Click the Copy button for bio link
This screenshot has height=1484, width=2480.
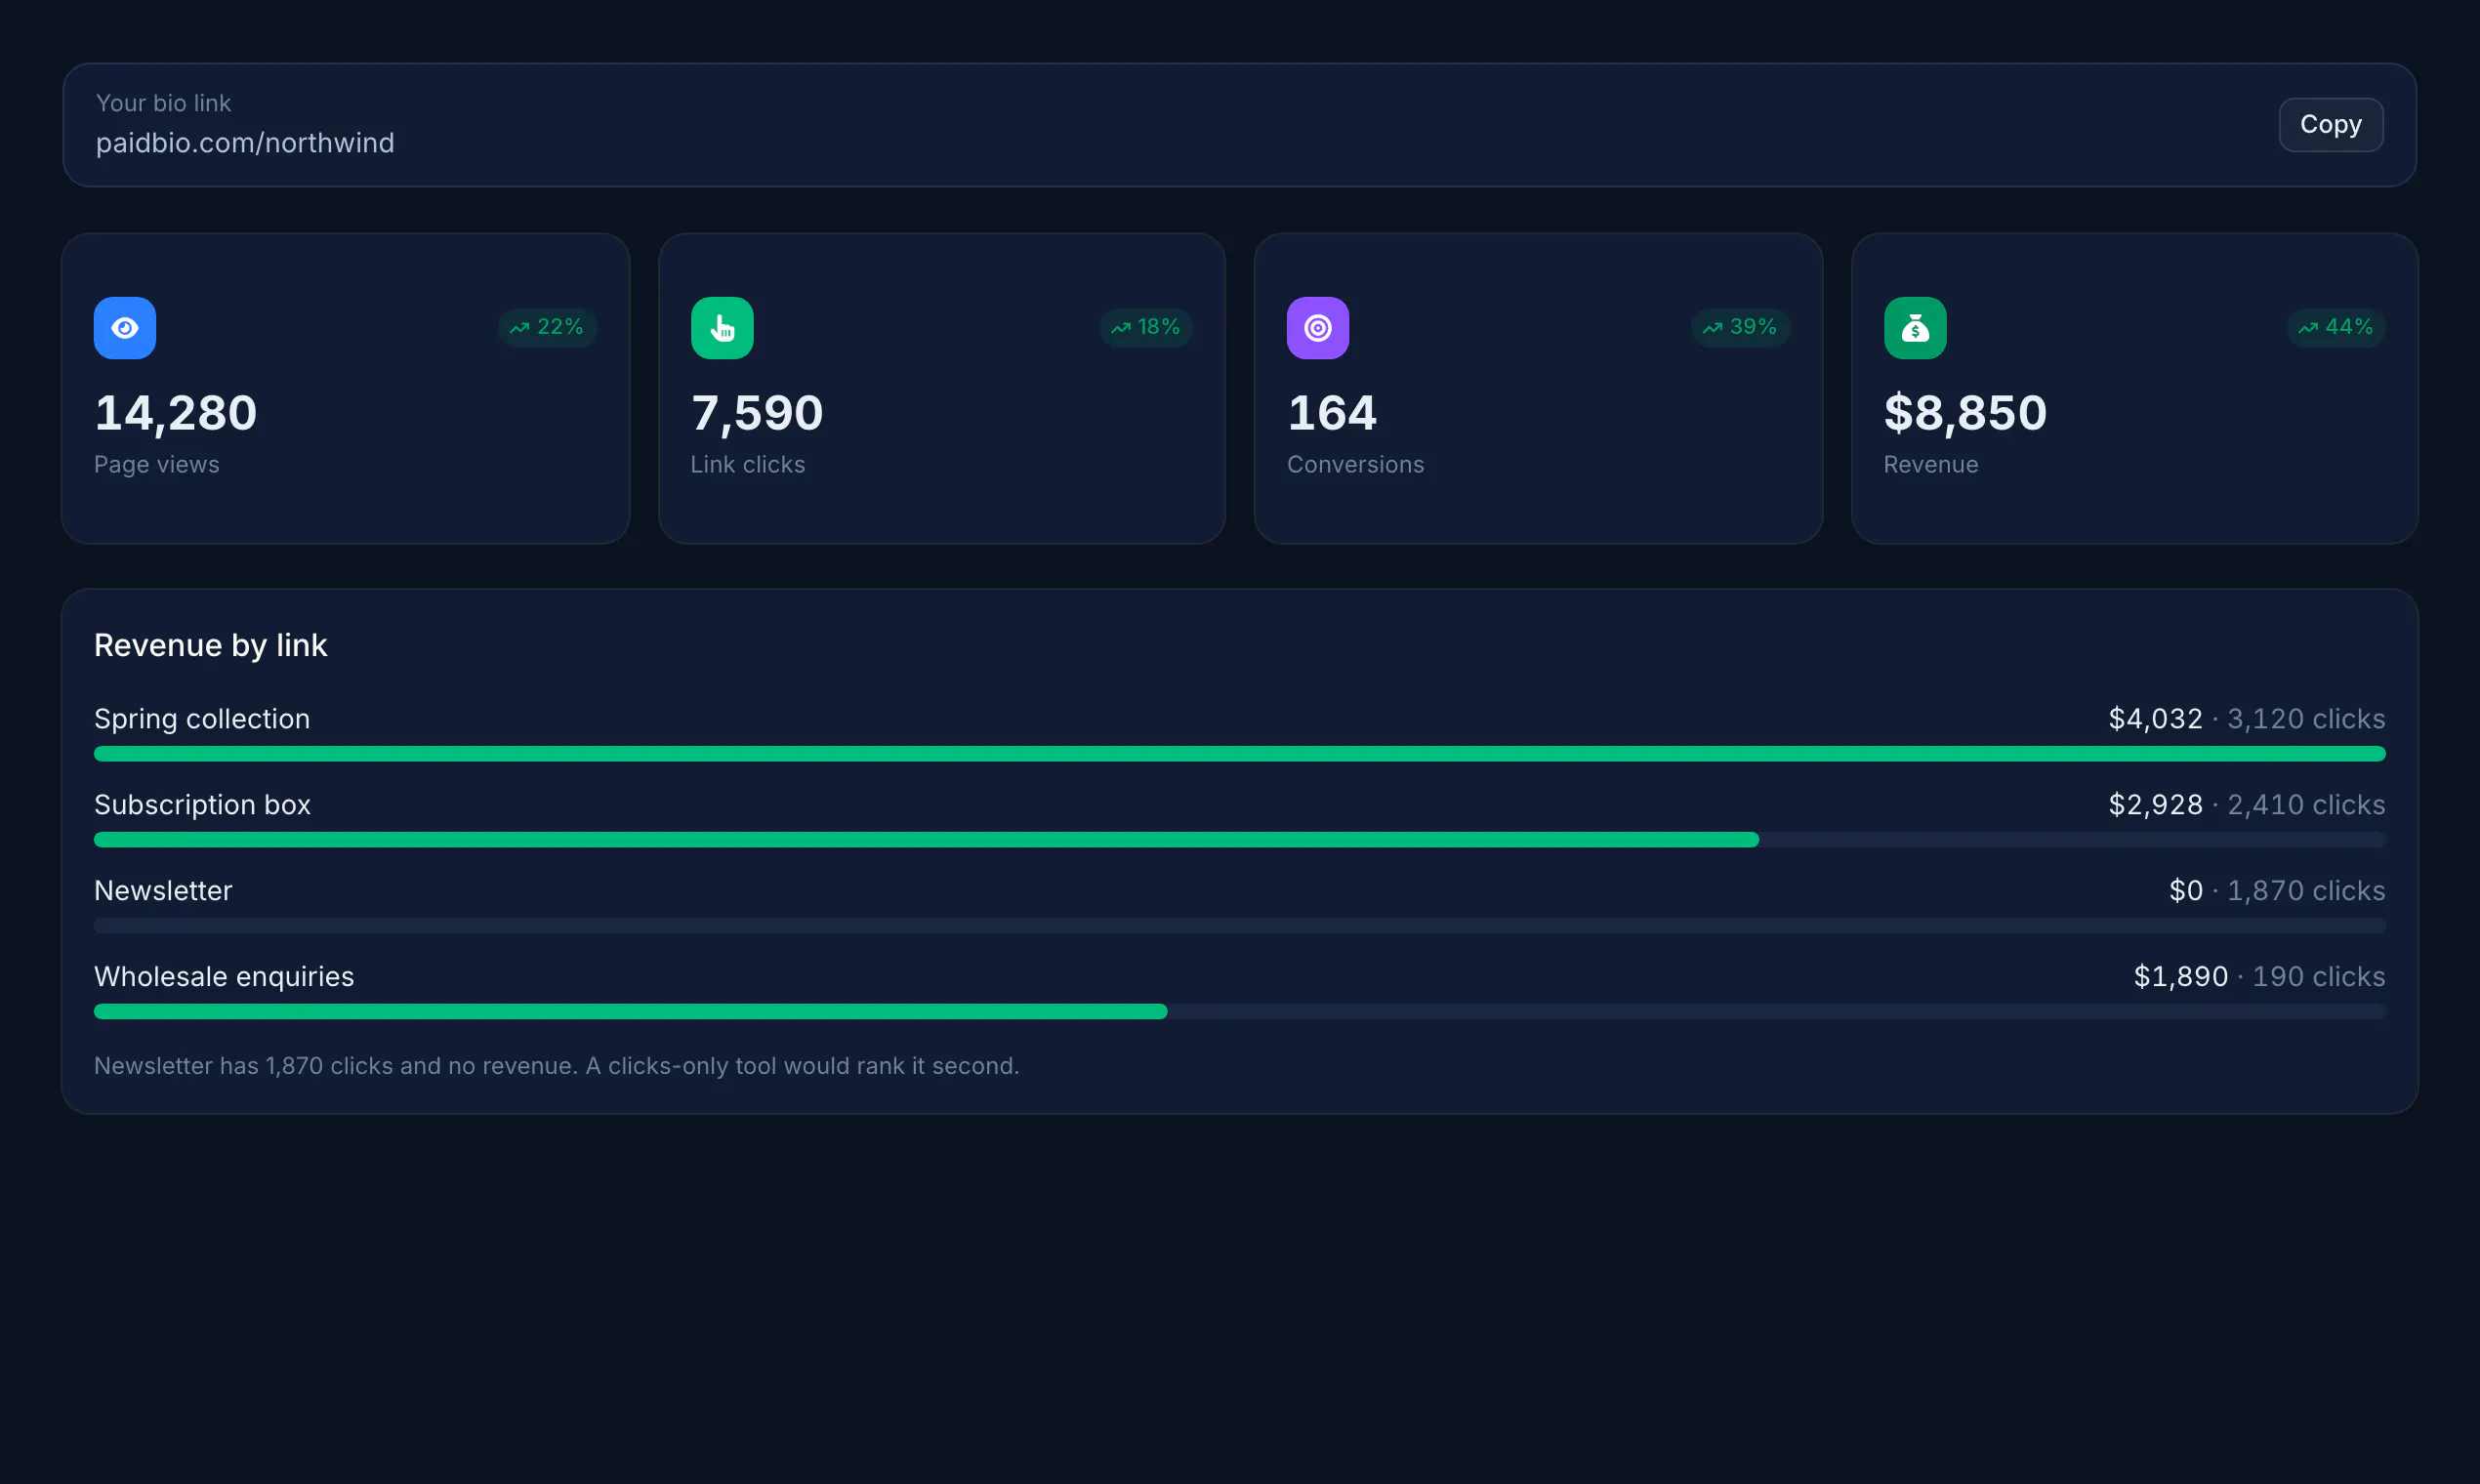click(x=2330, y=125)
